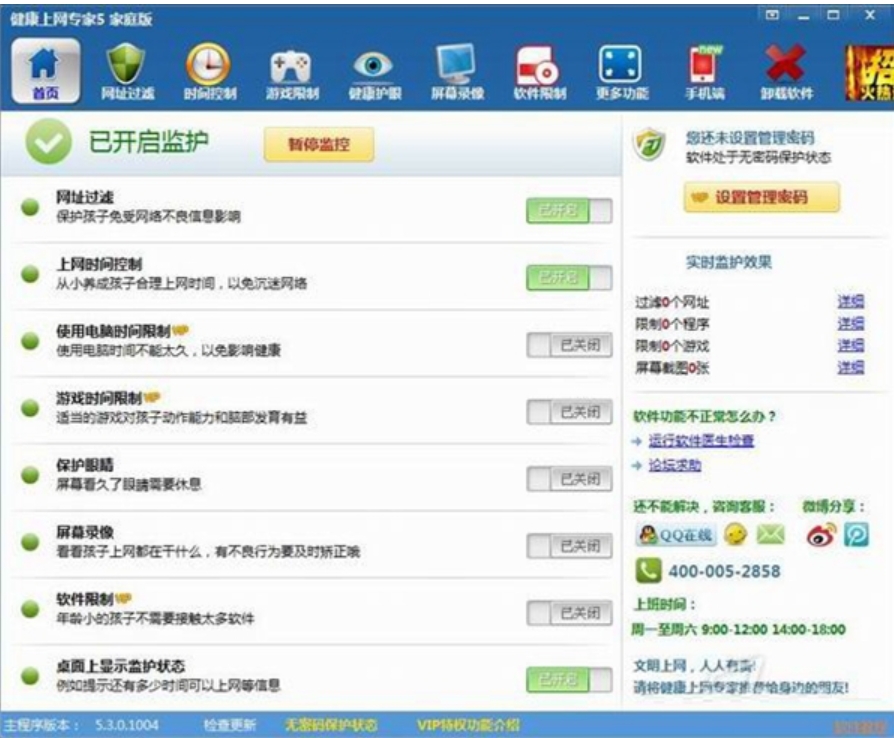Click 无密码保护状态 in status bar

(x=331, y=725)
